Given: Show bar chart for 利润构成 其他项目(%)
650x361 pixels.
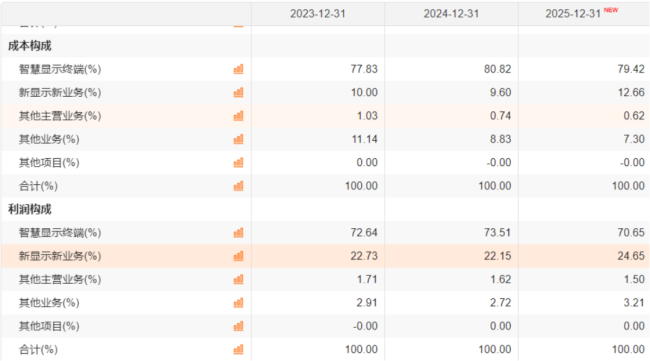Looking at the screenshot, I should click(x=238, y=326).
